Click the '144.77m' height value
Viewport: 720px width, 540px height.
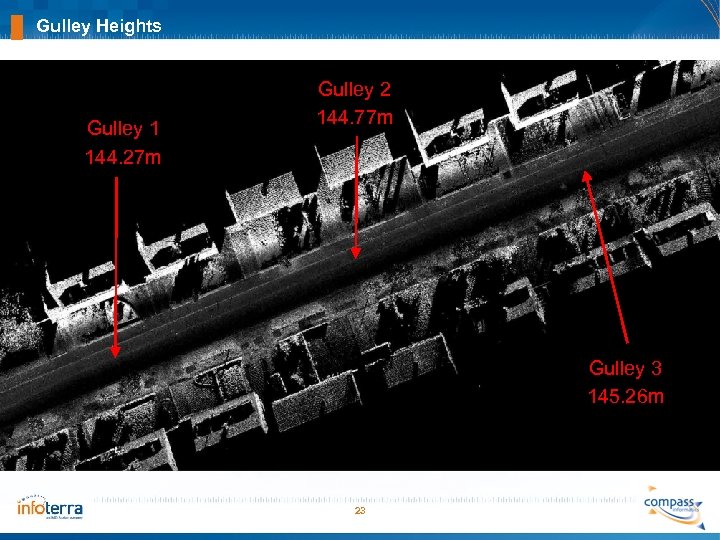pyautogui.click(x=355, y=118)
